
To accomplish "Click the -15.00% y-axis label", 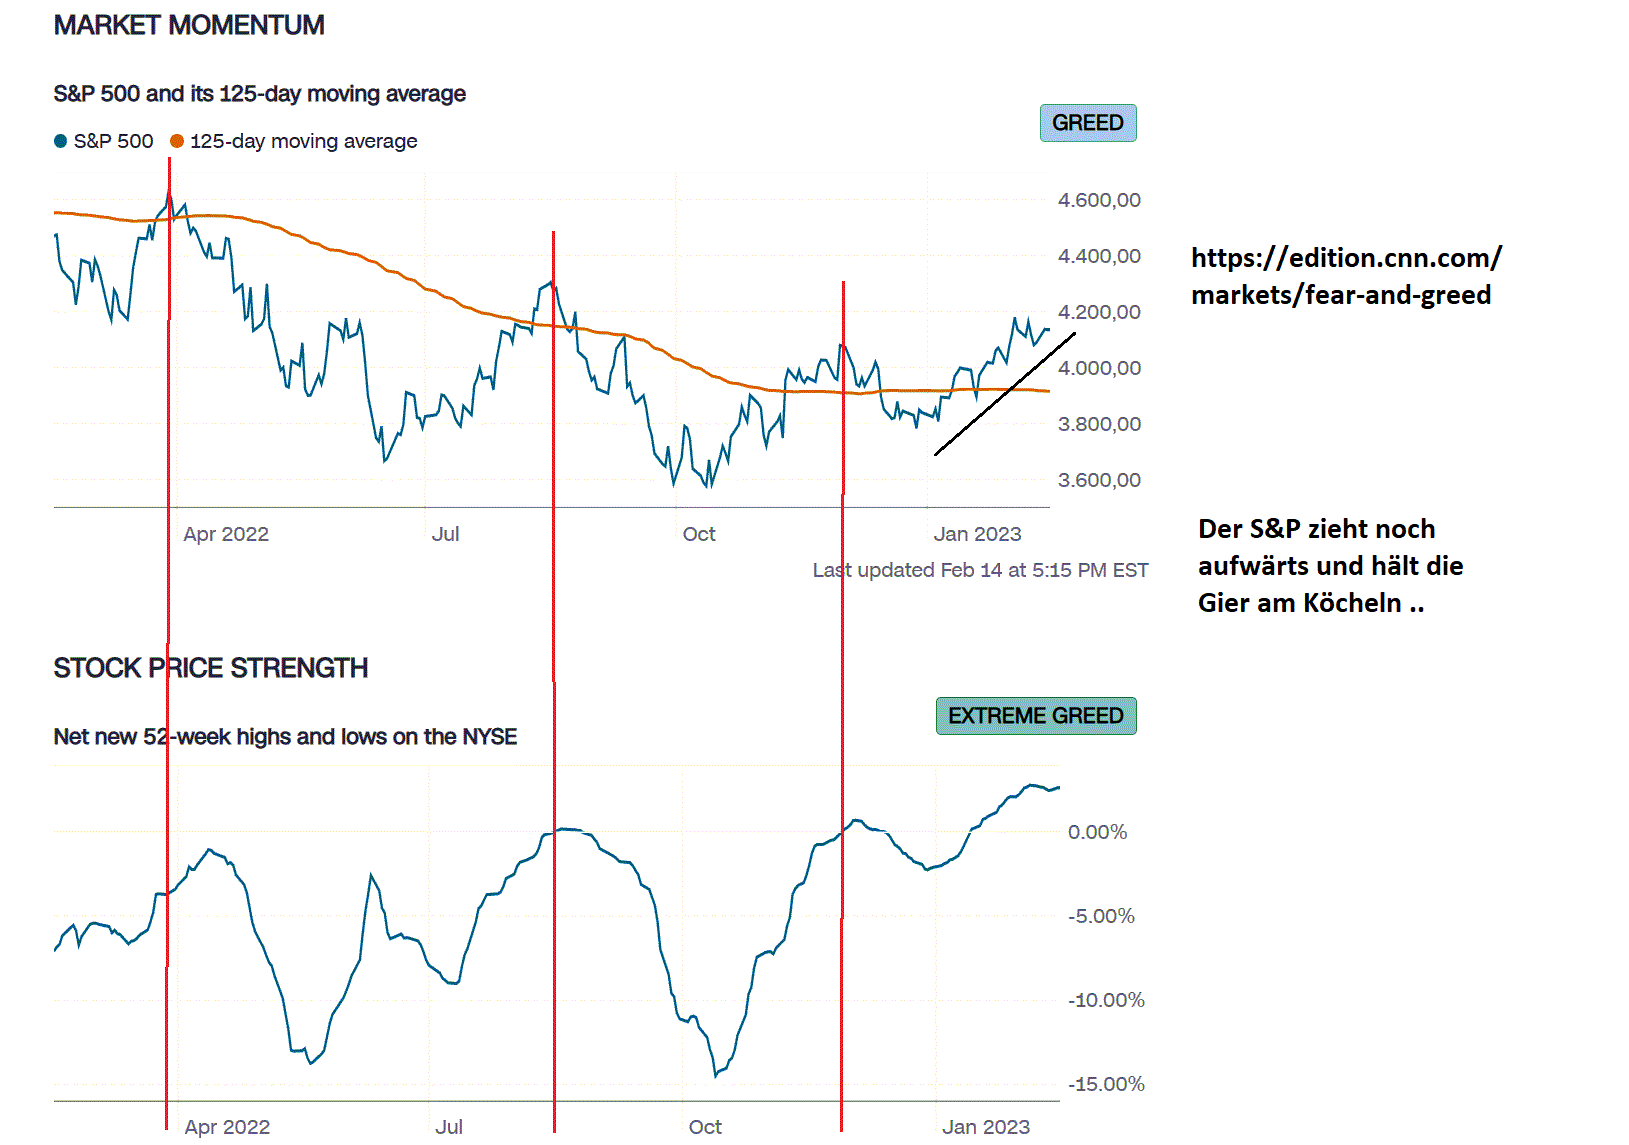I will [x=1106, y=1084].
